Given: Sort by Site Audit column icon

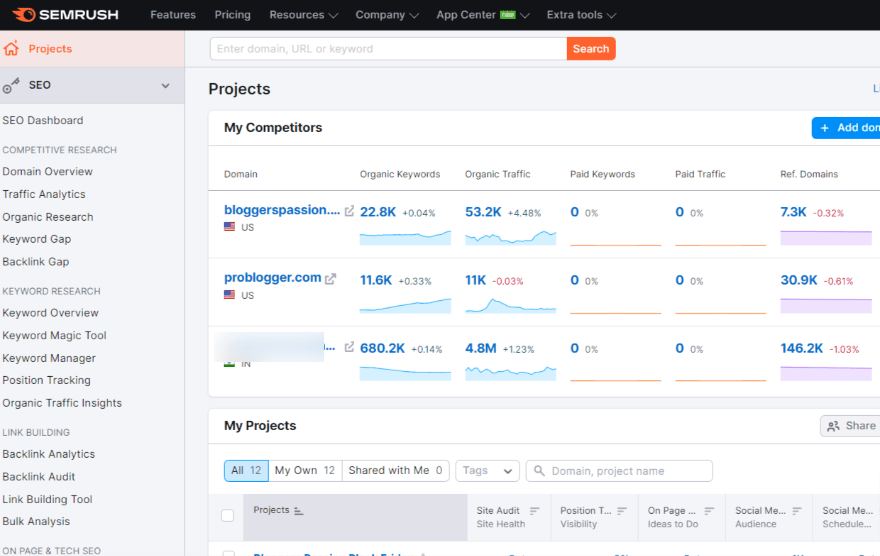Looking at the screenshot, I should (534, 511).
